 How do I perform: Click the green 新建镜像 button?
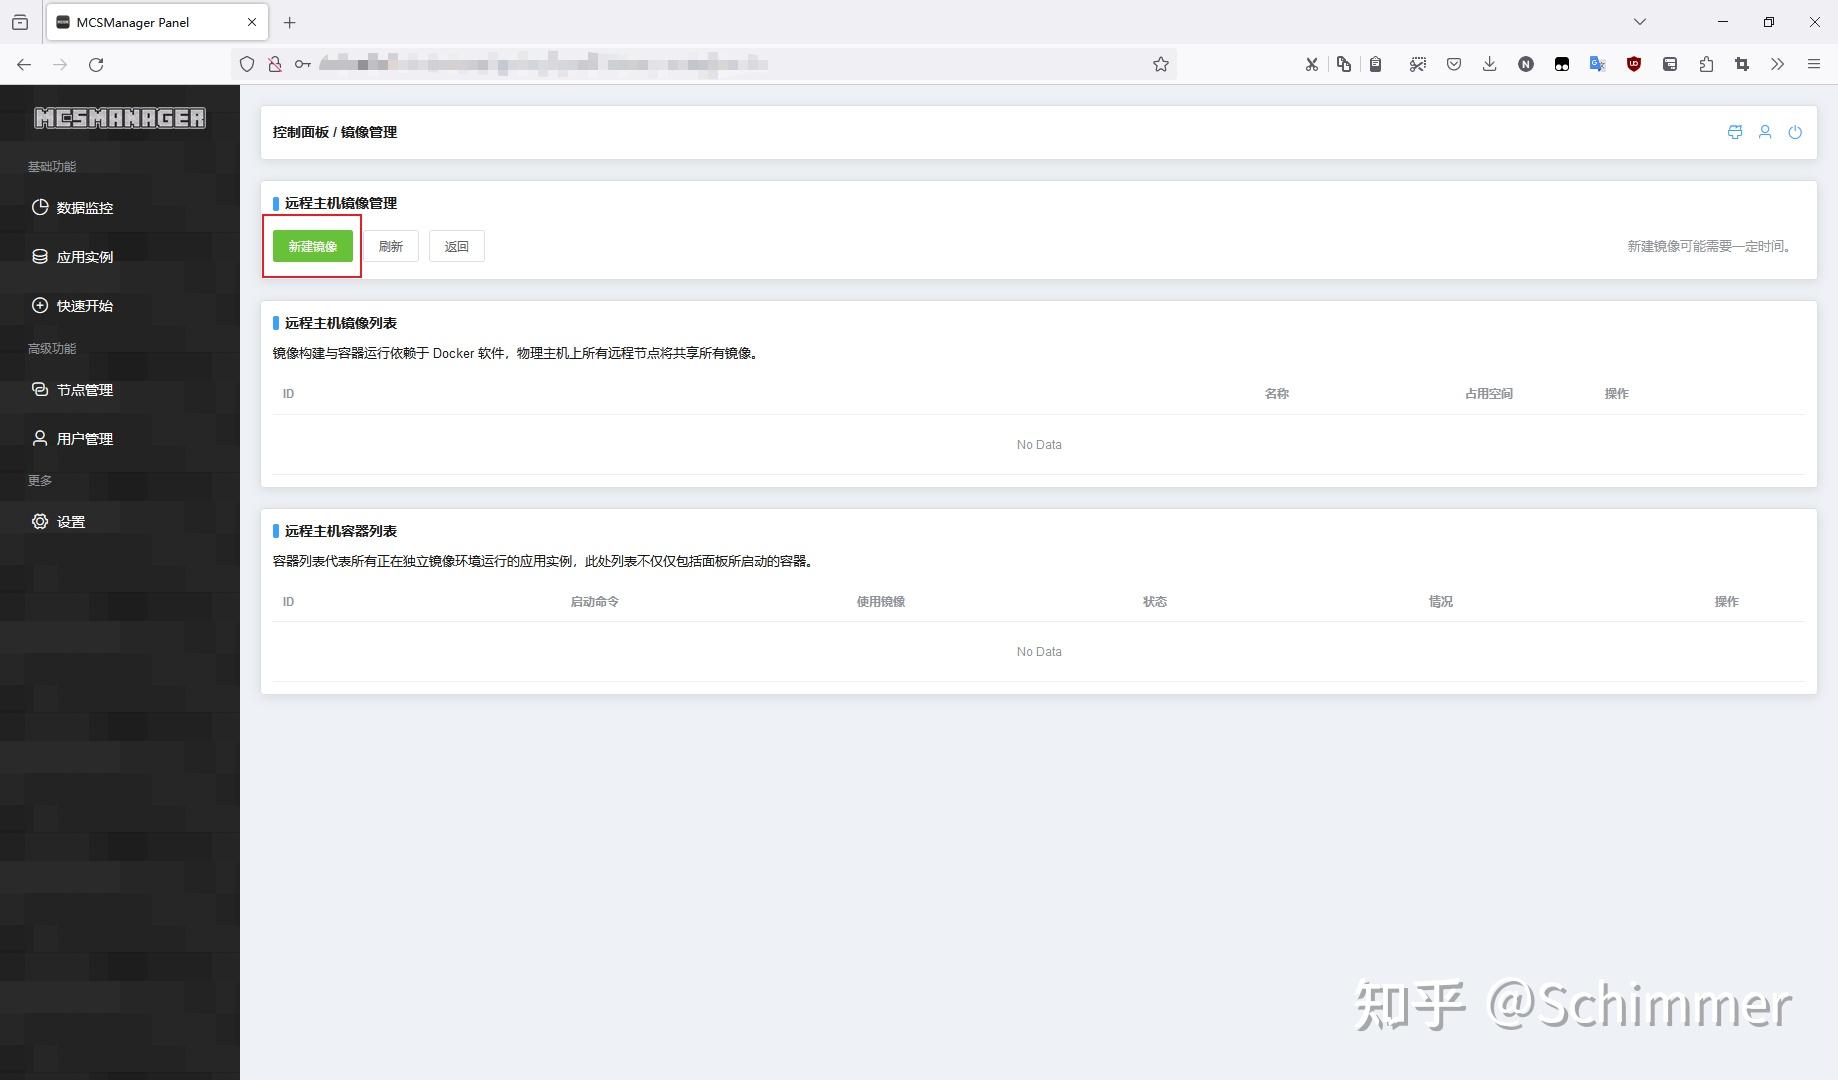point(311,246)
